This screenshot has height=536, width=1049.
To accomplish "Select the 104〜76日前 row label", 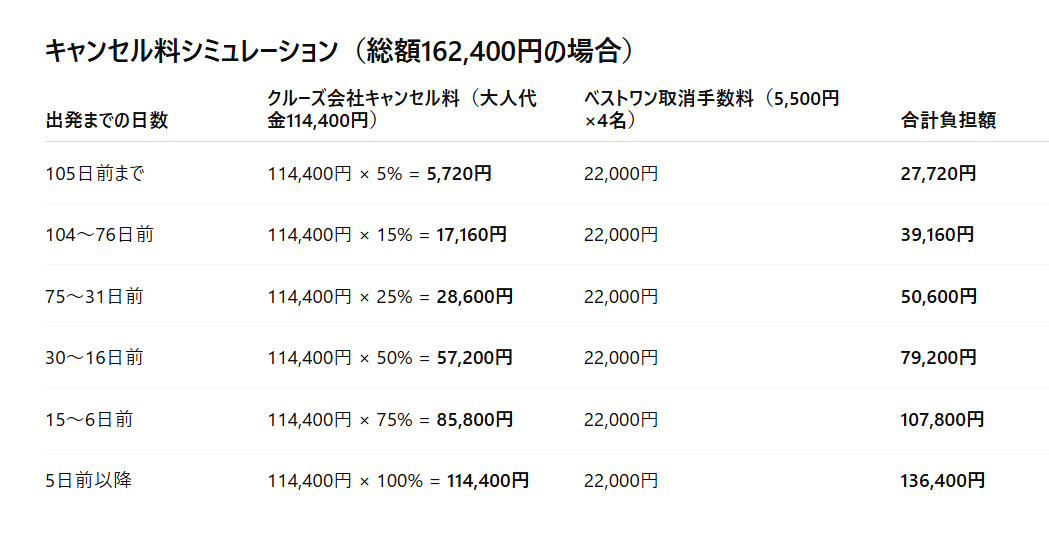I will [100, 235].
